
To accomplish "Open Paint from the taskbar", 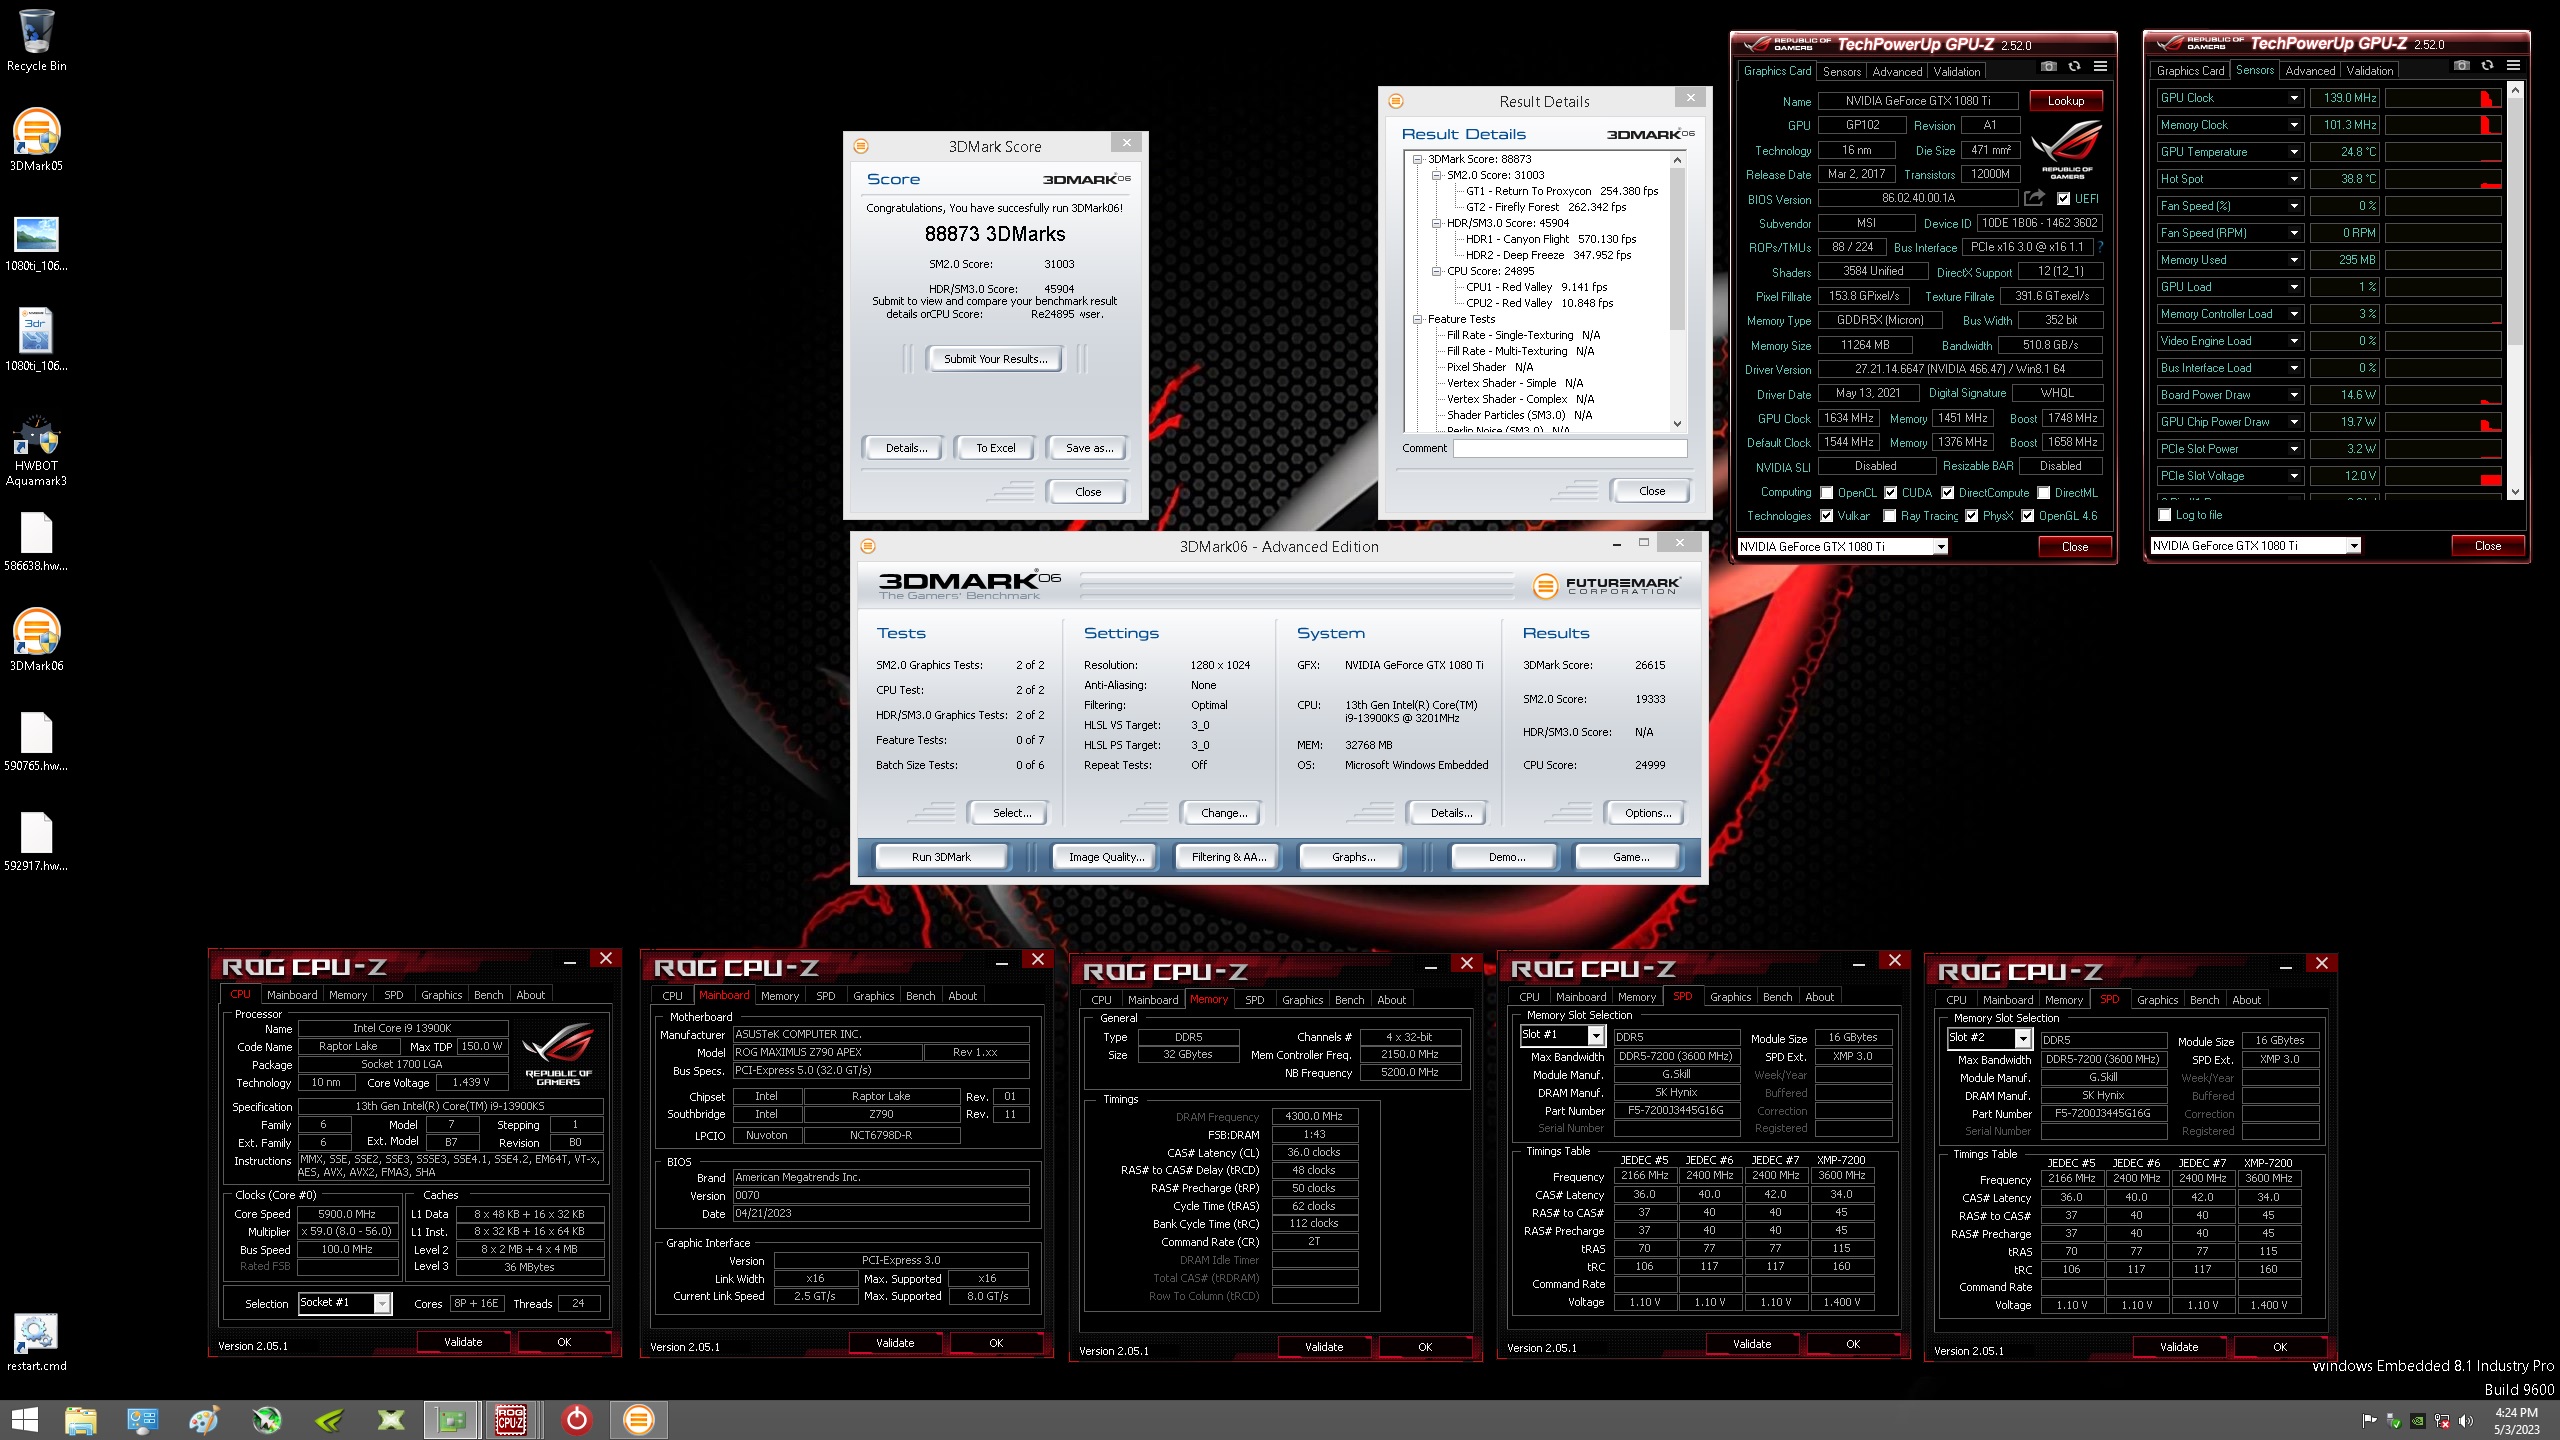I will (x=204, y=1419).
